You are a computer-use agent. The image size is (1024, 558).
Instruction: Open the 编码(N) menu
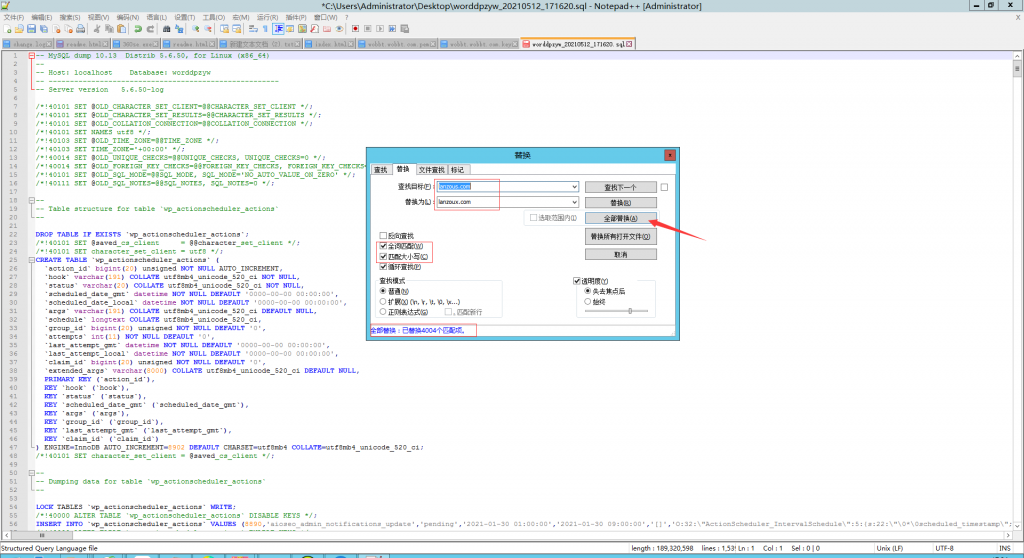click(129, 17)
